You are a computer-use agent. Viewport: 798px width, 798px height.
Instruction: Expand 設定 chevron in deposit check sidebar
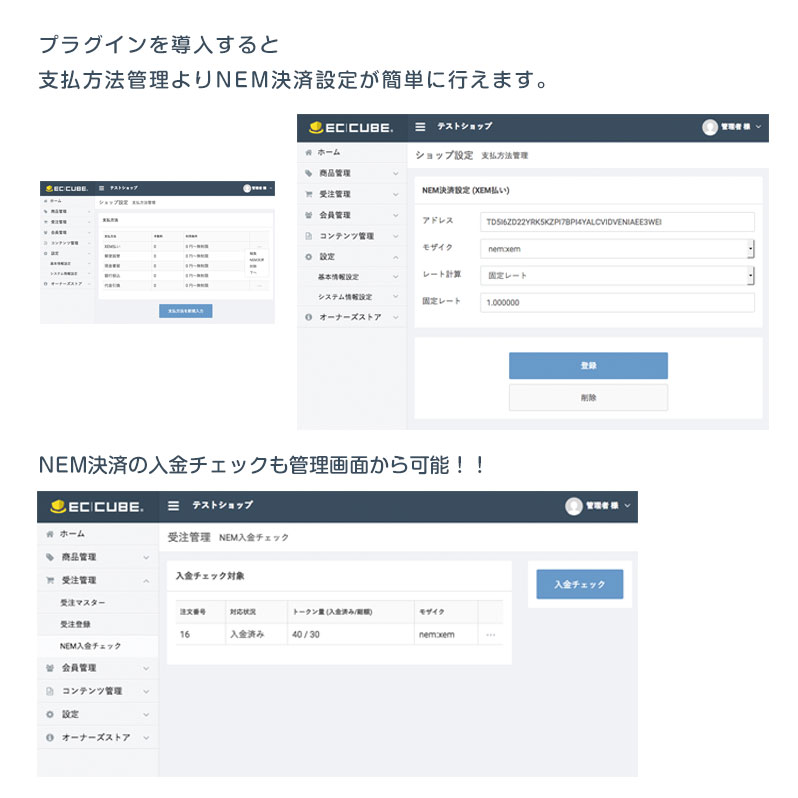[146, 715]
